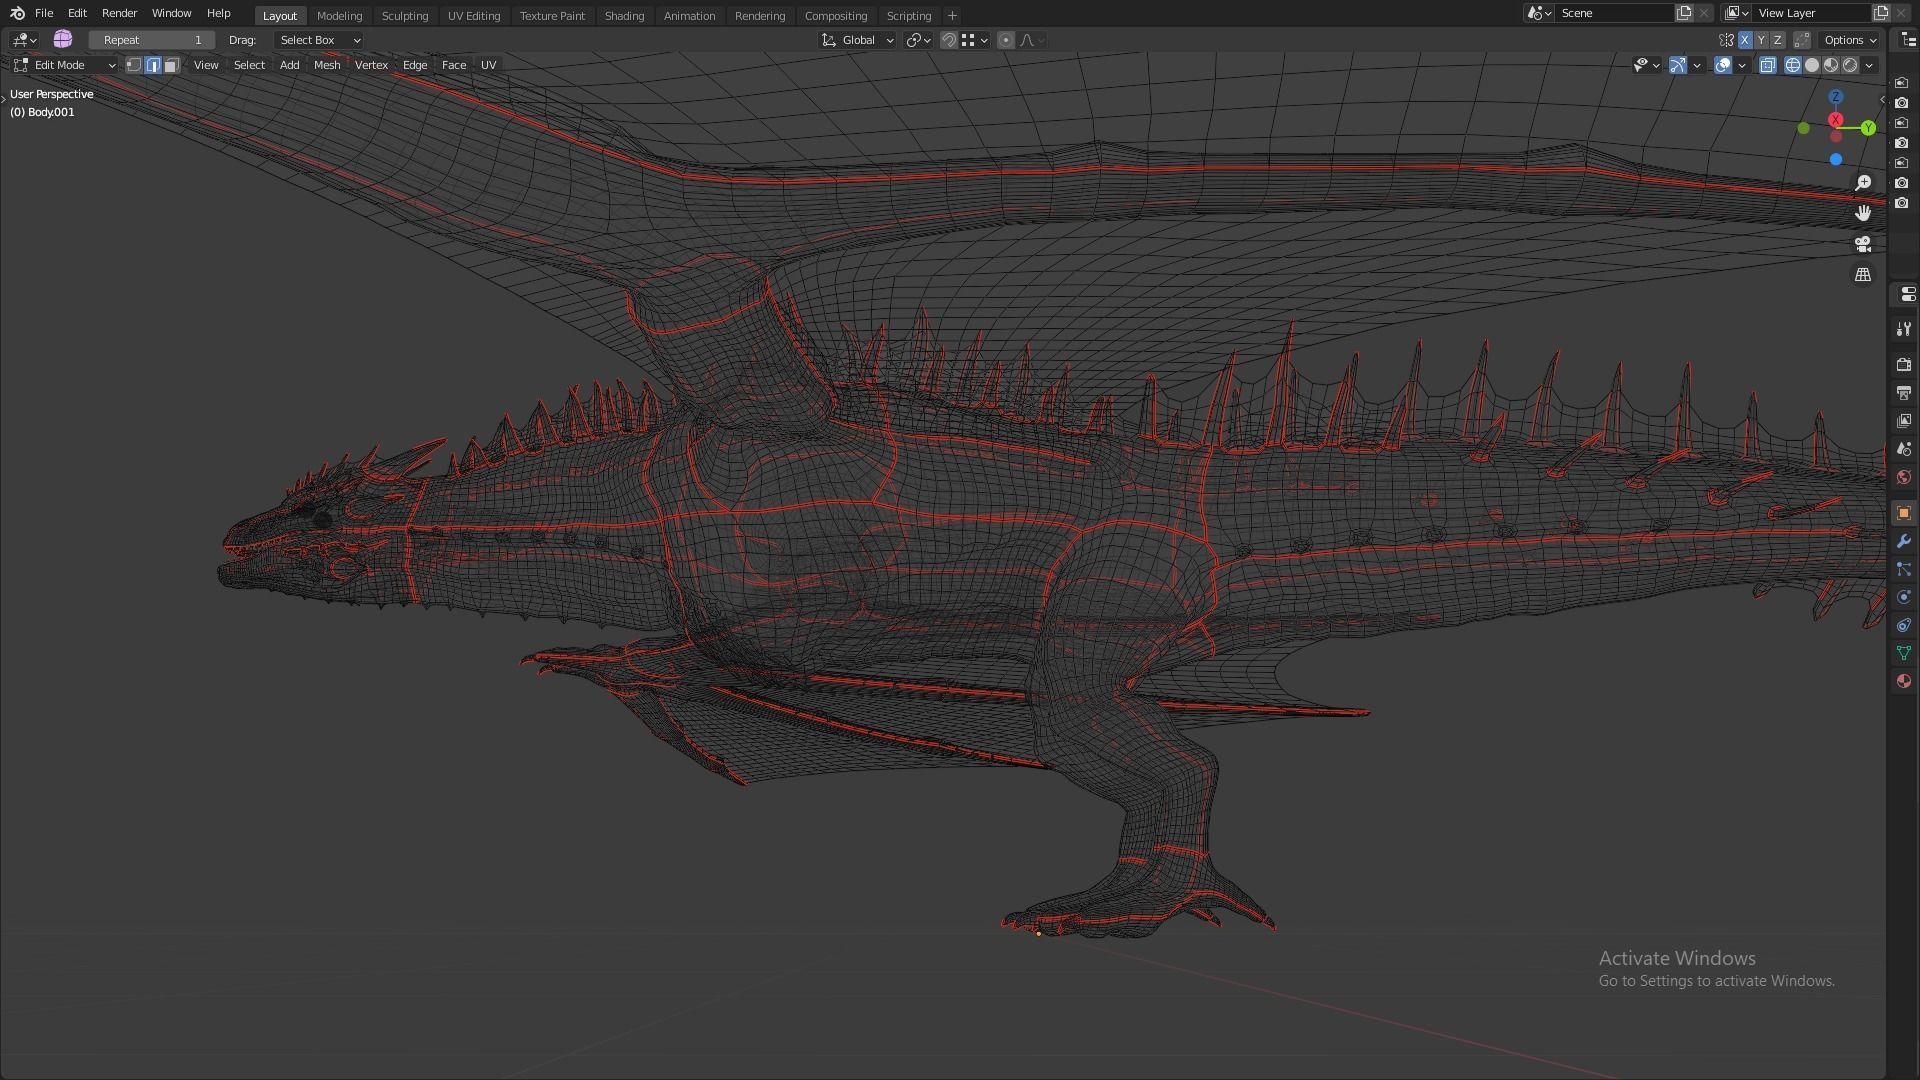This screenshot has height=1080, width=1920.
Task: Click the View Layer name field
Action: (x=1812, y=13)
